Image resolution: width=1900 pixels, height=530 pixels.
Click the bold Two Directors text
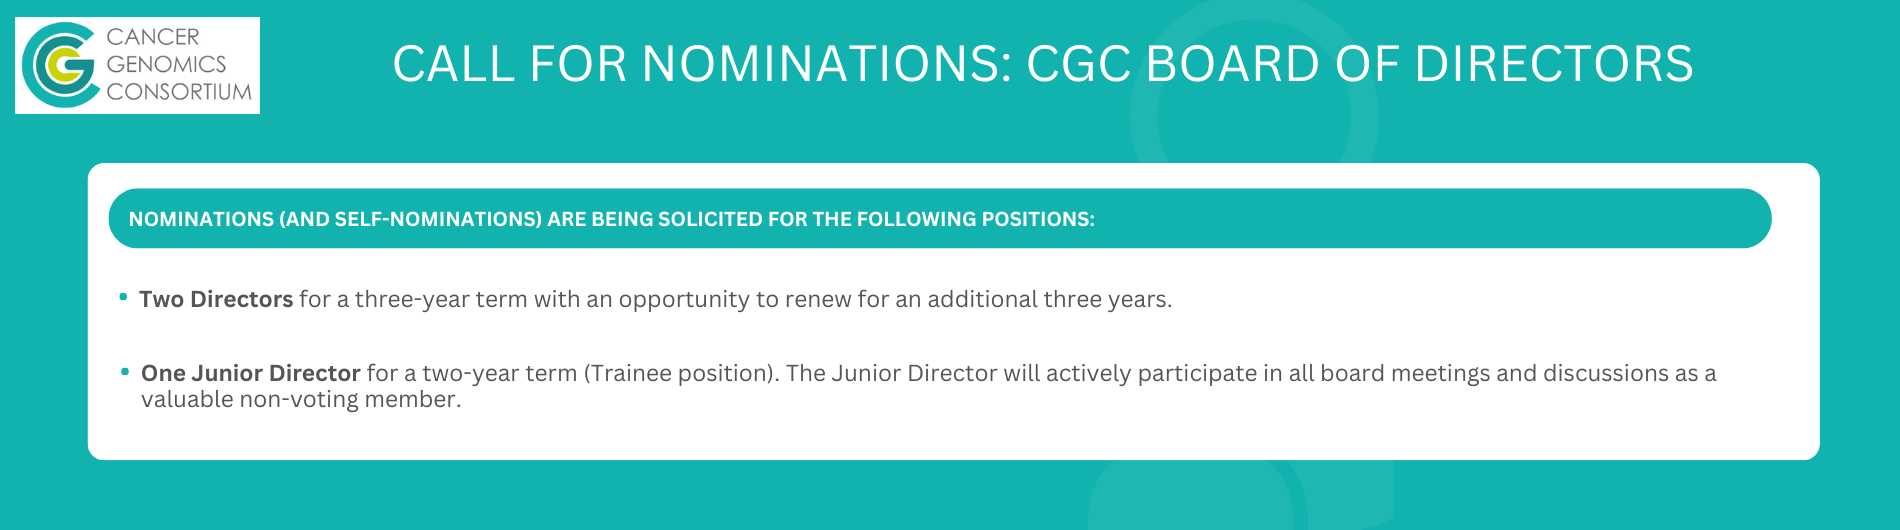tap(216, 299)
